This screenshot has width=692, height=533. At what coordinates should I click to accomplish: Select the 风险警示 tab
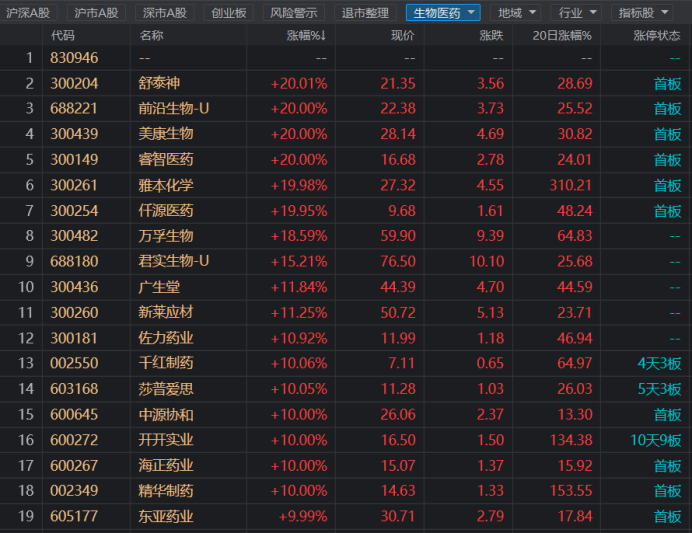pos(293,13)
